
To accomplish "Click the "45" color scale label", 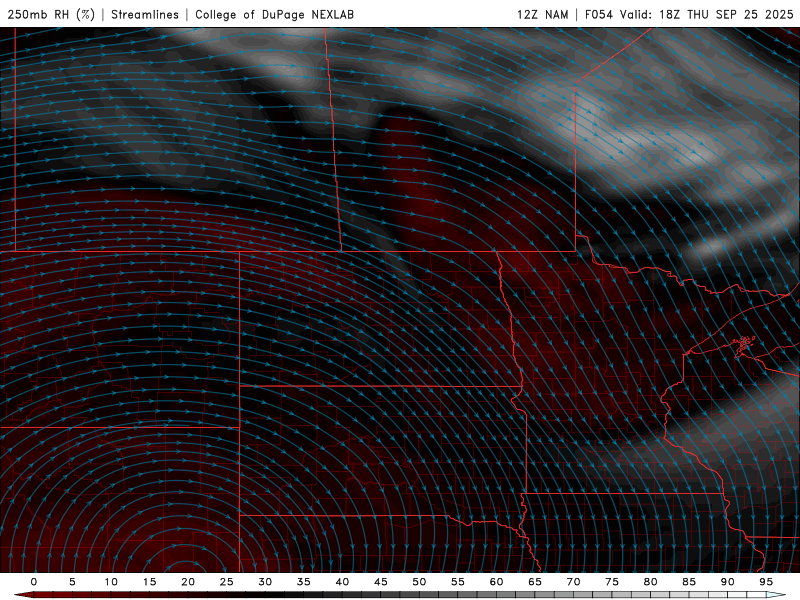I will pyautogui.click(x=381, y=582).
